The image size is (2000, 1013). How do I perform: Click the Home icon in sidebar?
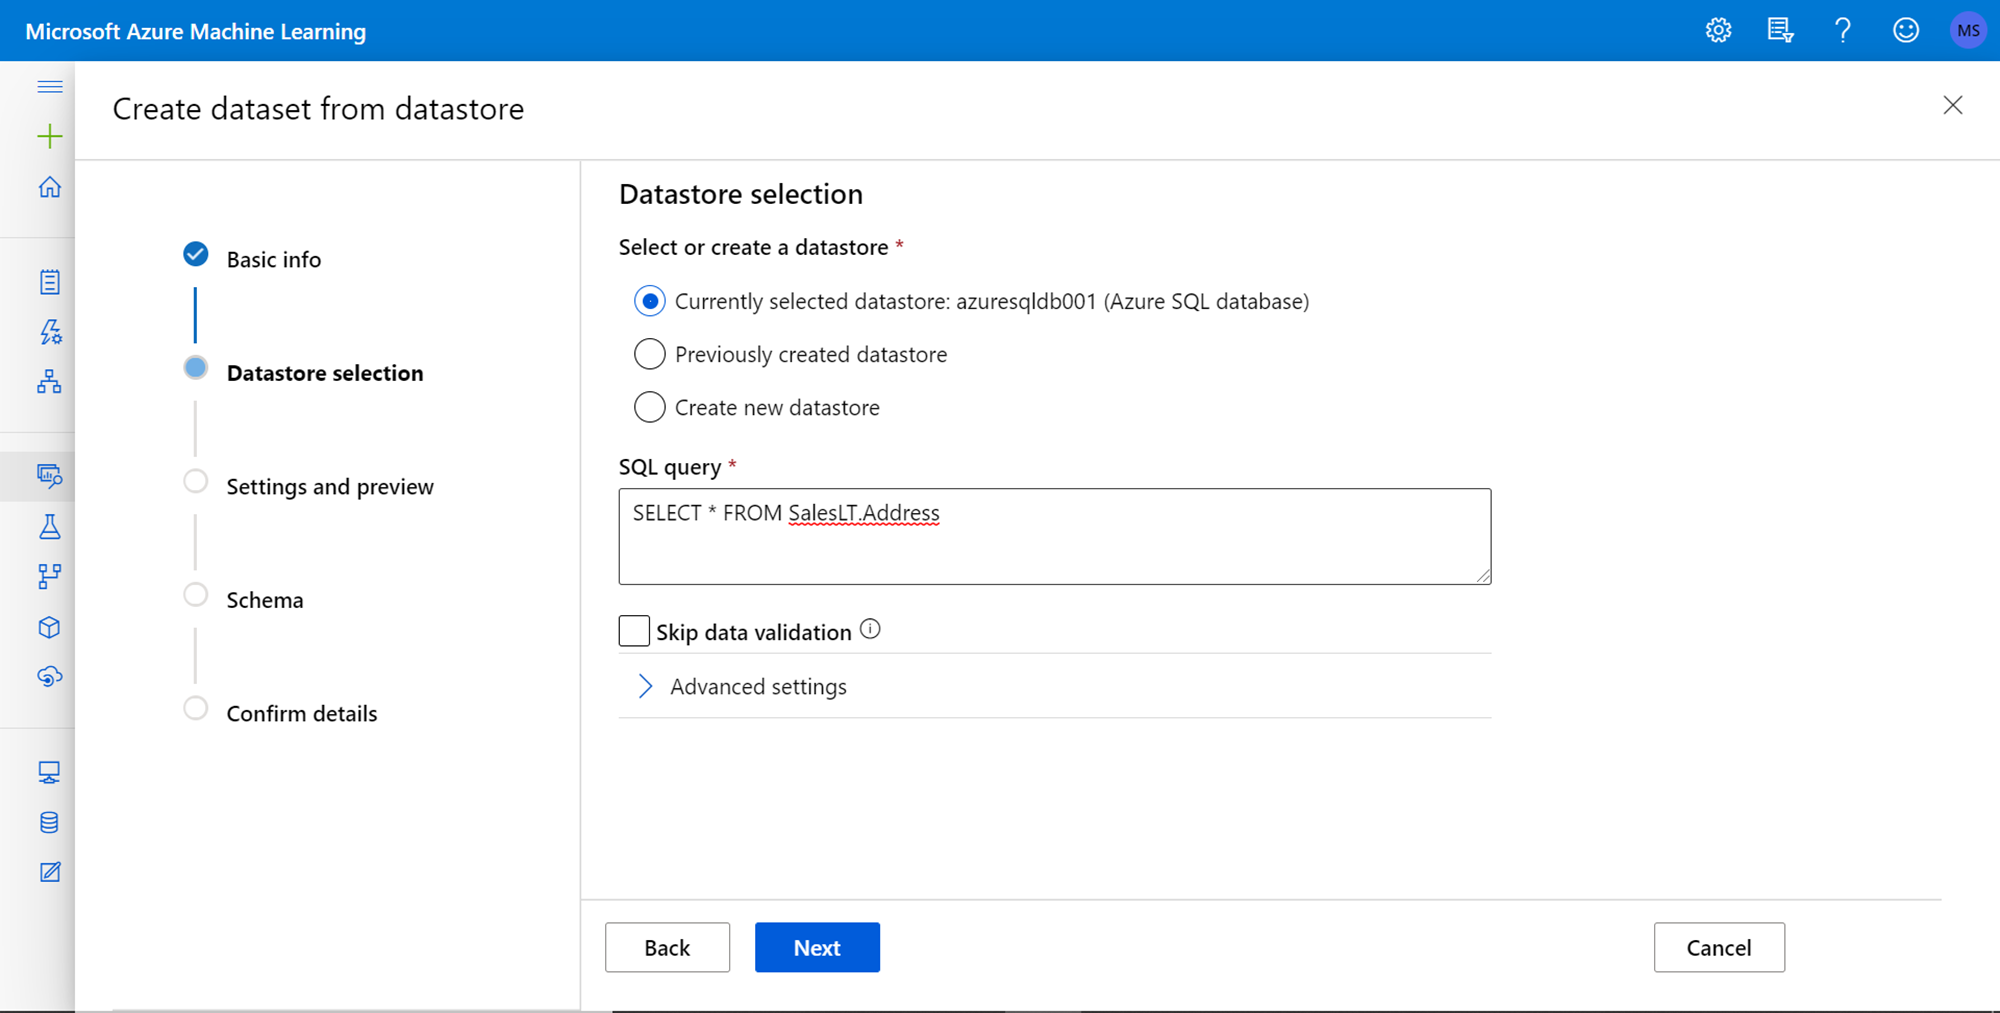tap(49, 187)
